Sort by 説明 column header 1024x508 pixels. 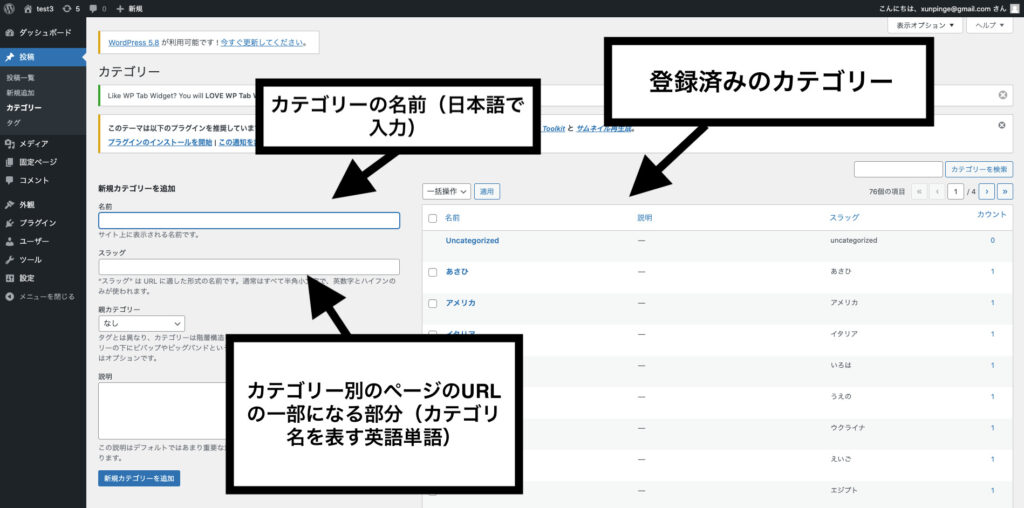point(645,217)
